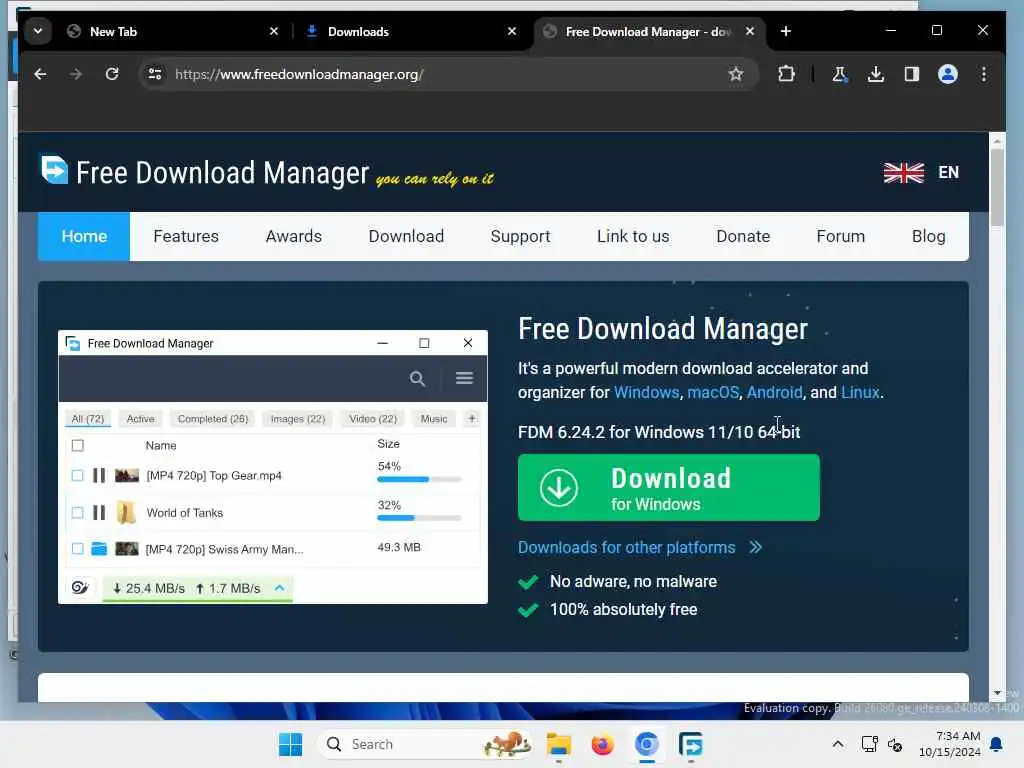Pause icon beside Top Gear.mp4

click(99, 475)
